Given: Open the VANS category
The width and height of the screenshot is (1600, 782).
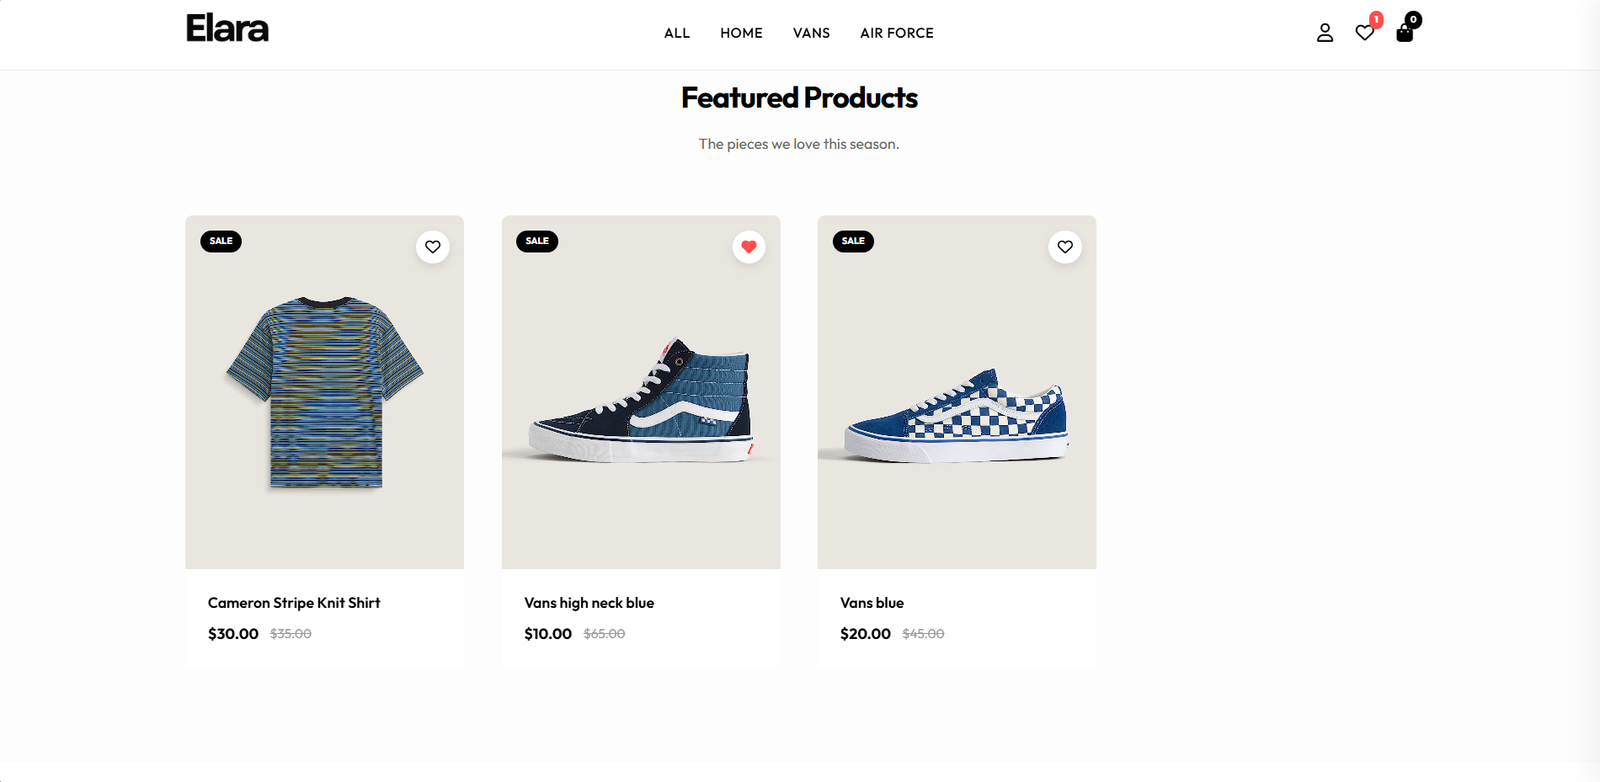Looking at the screenshot, I should click(811, 33).
